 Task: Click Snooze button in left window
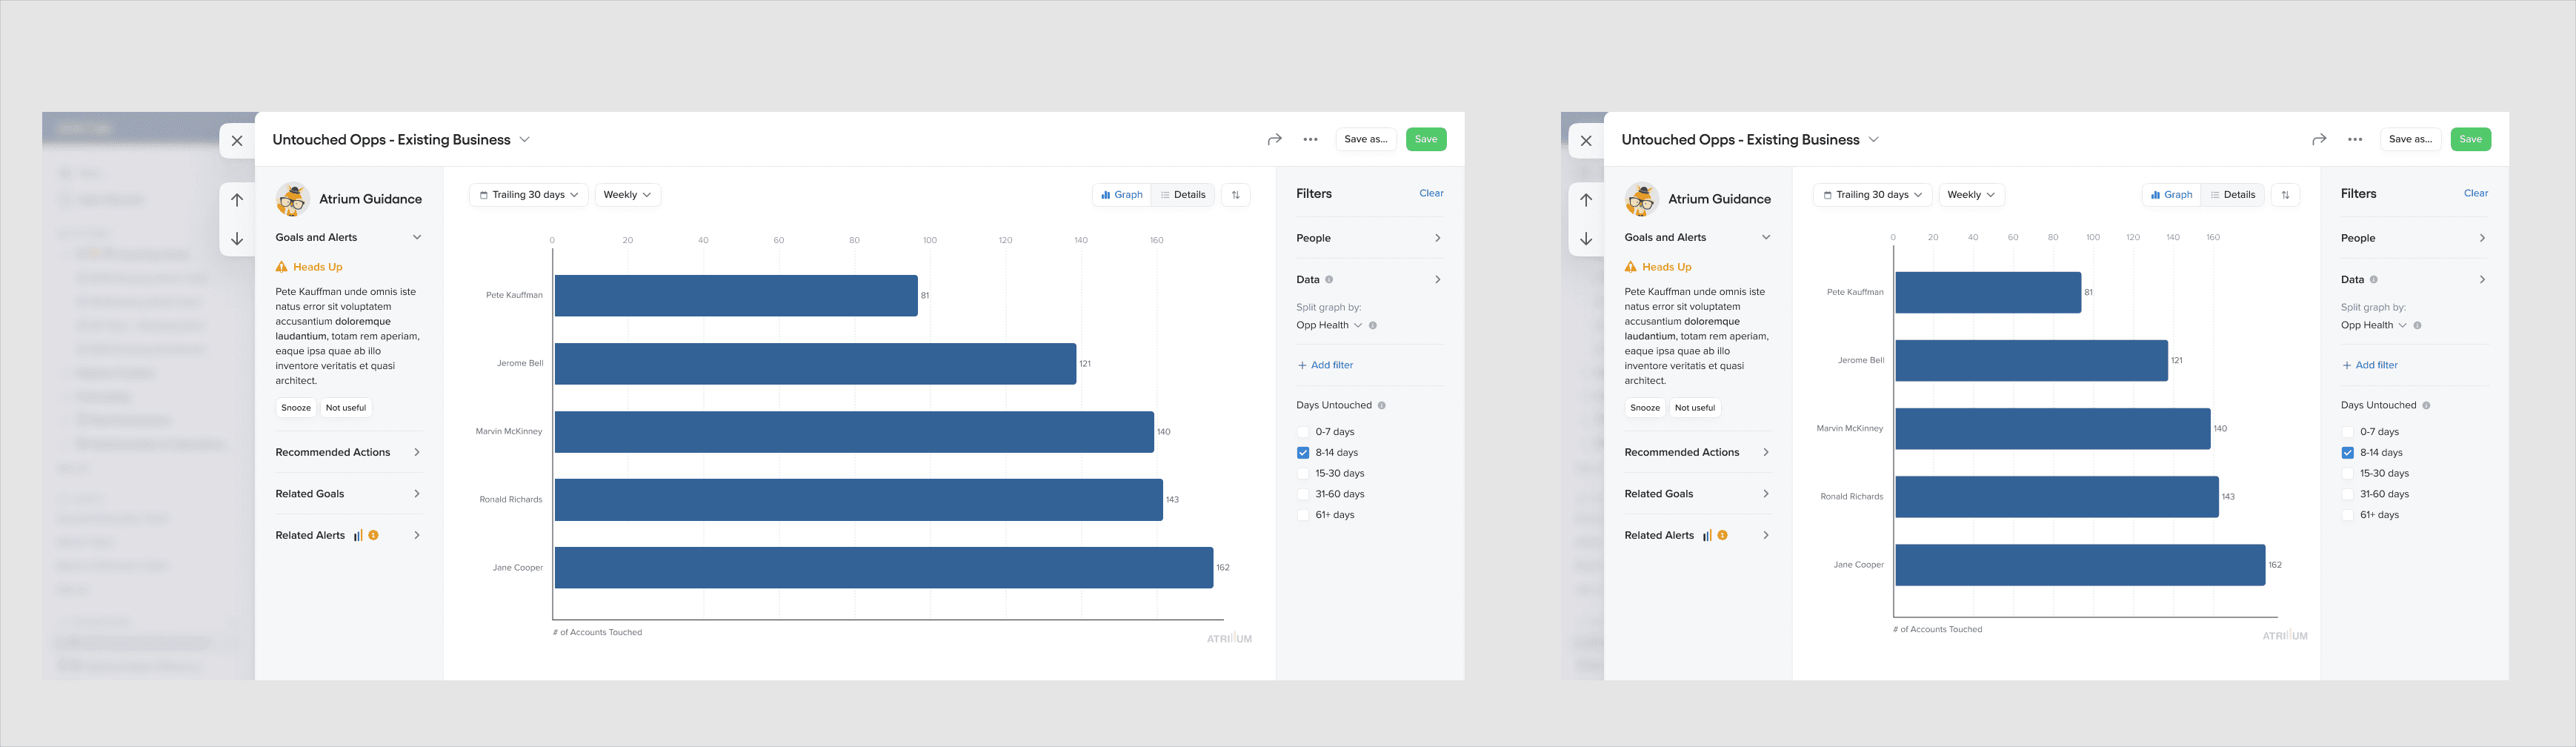[296, 408]
